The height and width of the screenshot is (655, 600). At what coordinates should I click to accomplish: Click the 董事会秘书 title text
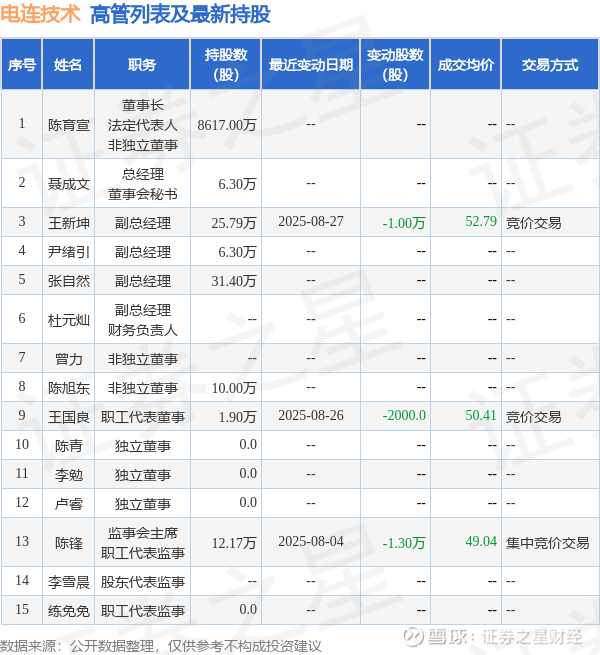[142, 194]
